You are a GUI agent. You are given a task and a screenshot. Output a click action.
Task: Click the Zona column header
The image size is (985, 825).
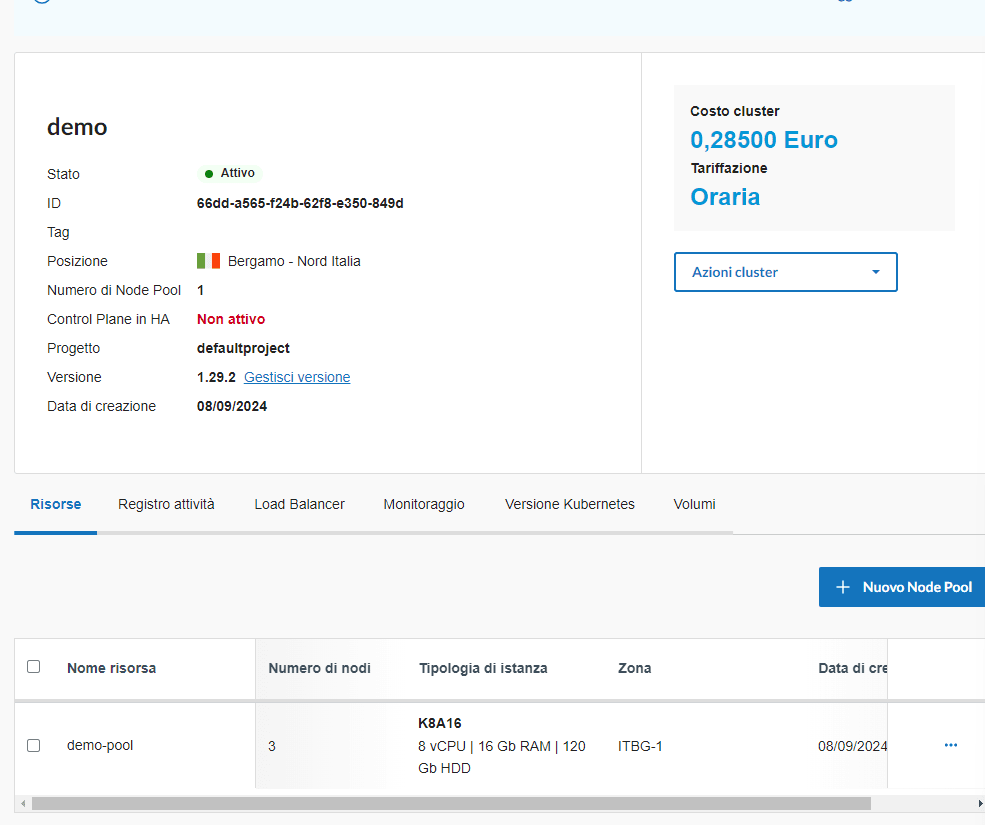tap(634, 668)
